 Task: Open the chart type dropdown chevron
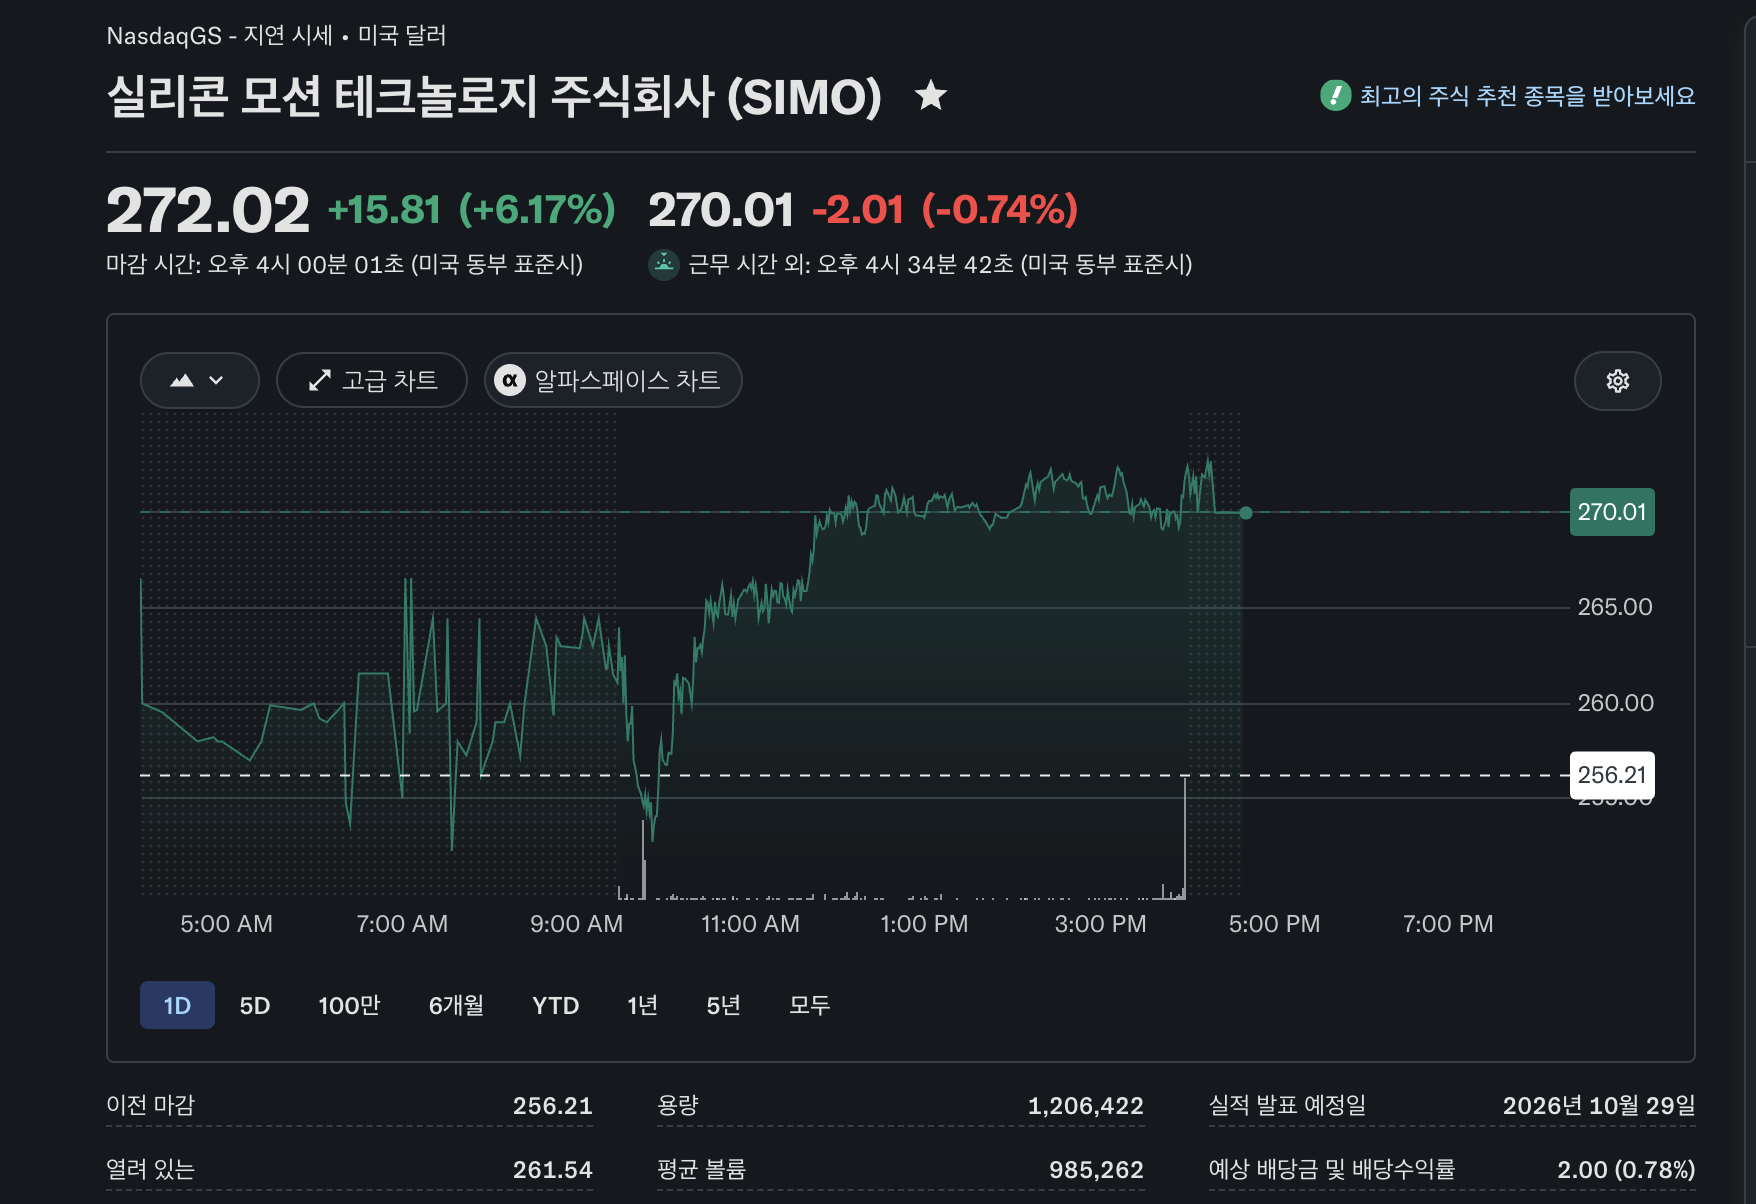(216, 381)
